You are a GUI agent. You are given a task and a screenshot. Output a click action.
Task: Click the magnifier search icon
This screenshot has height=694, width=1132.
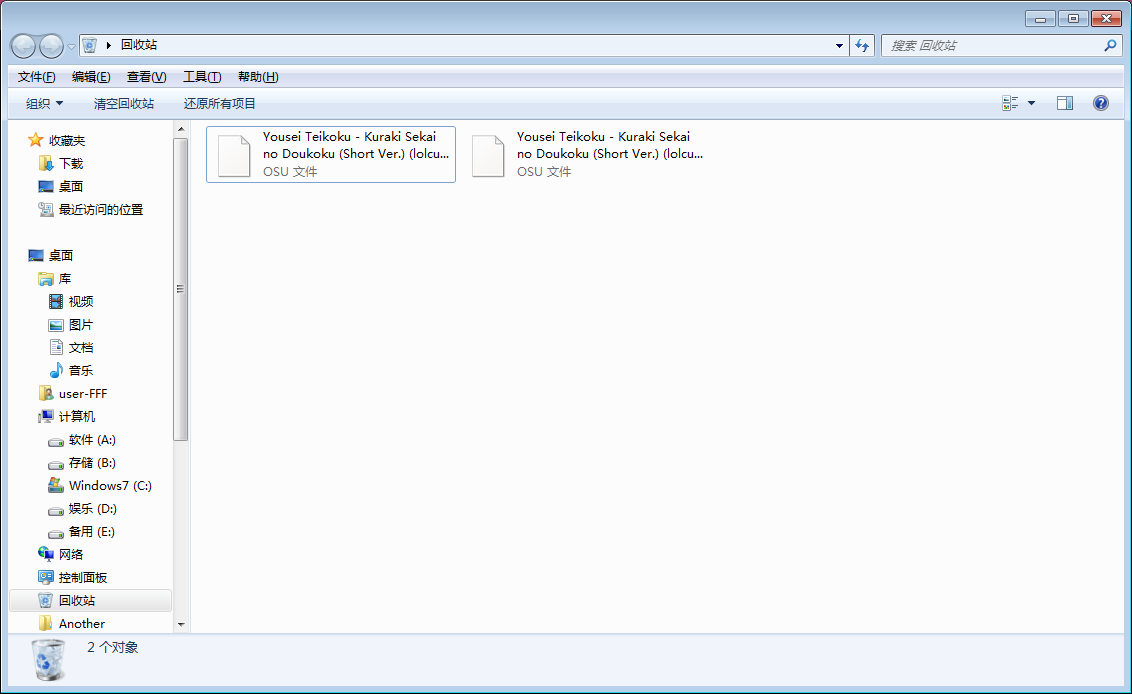tap(1110, 45)
